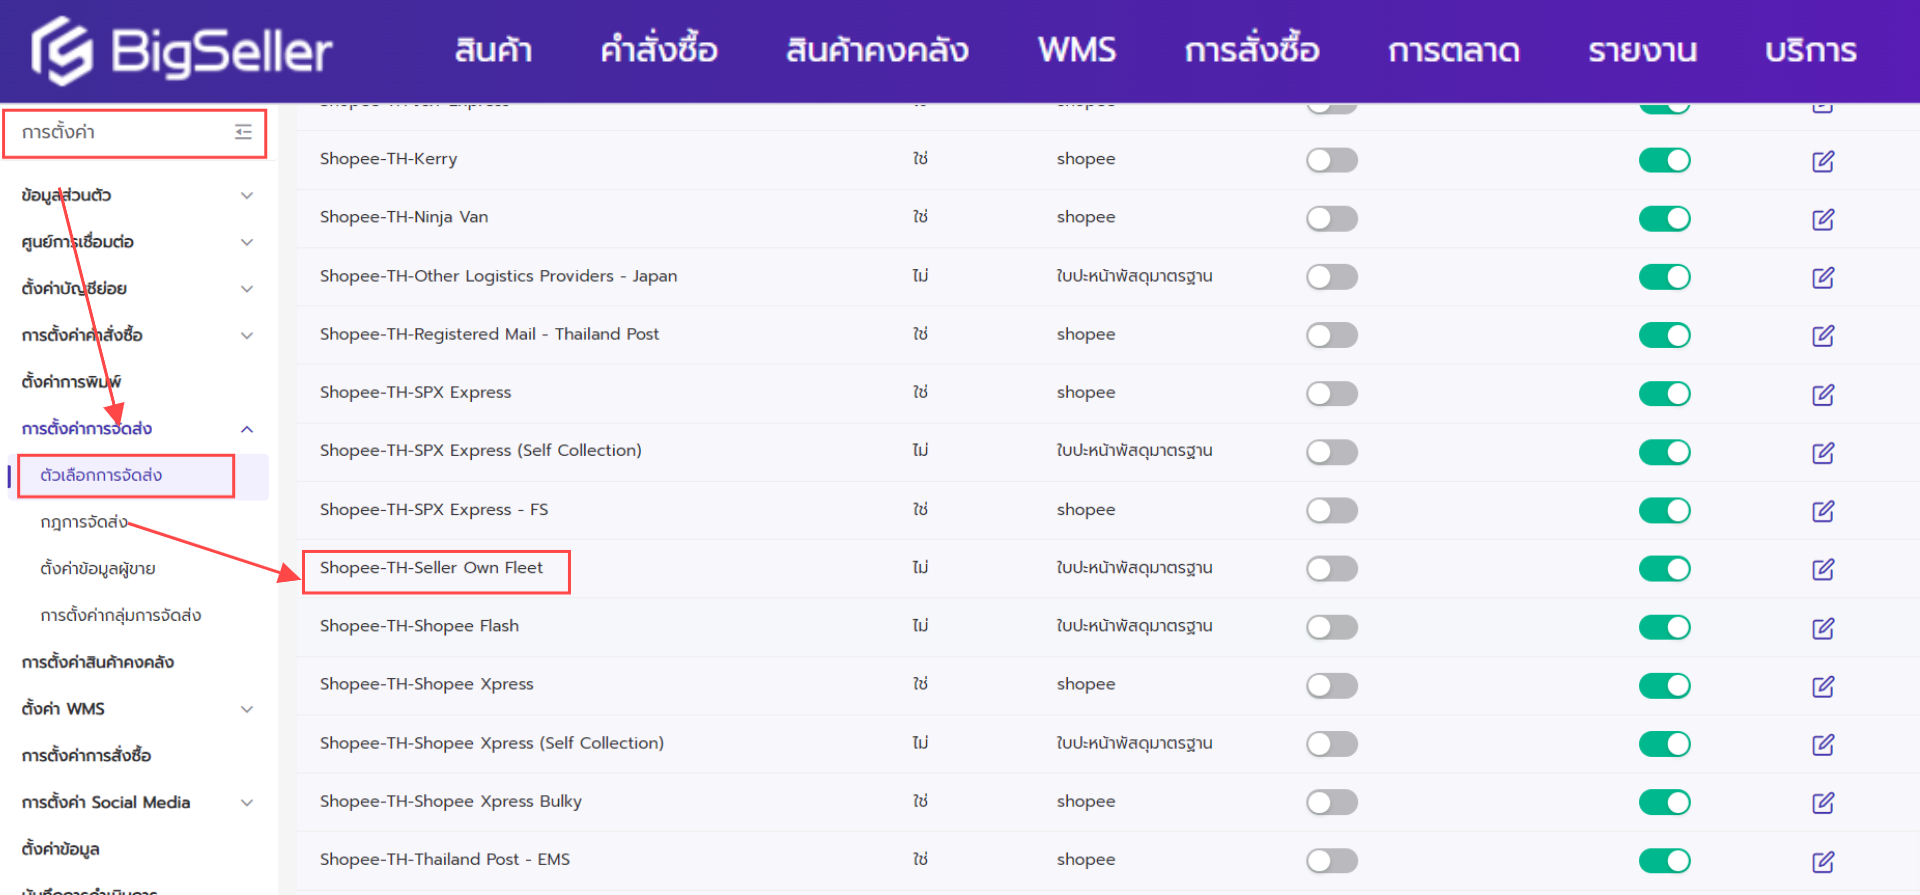This screenshot has width=1920, height=895.
Task: Open the สินค้าคงคลัง top menu
Action: [x=876, y=50]
